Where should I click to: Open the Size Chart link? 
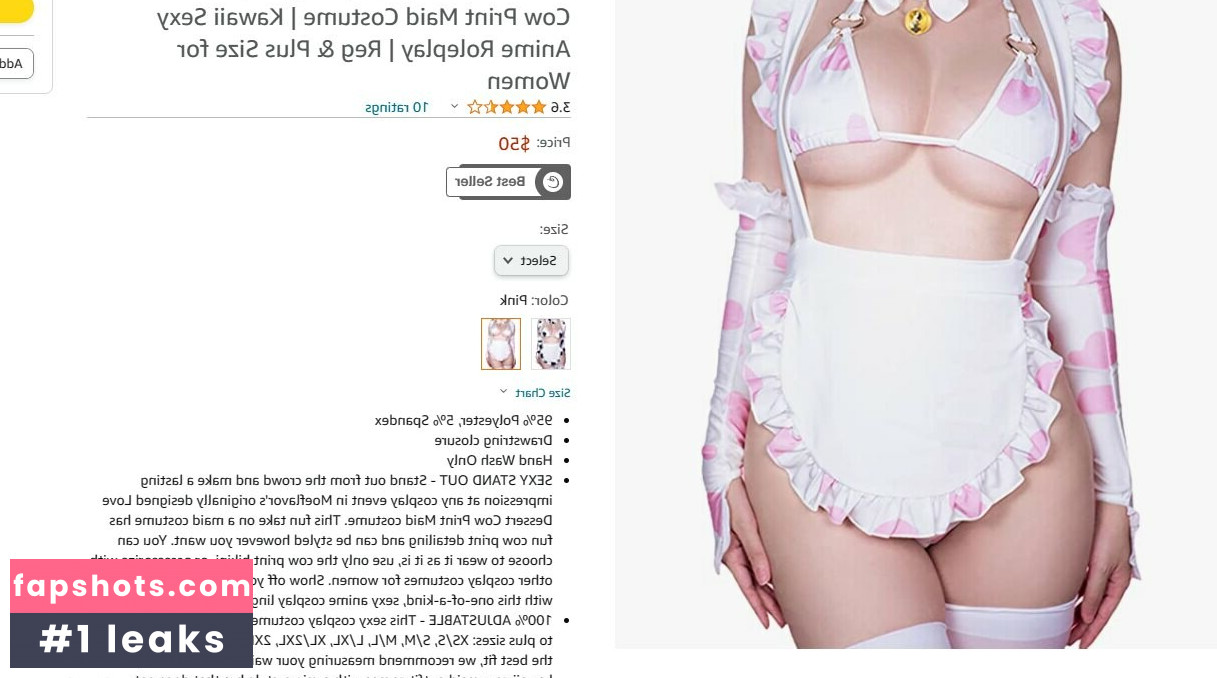(543, 393)
